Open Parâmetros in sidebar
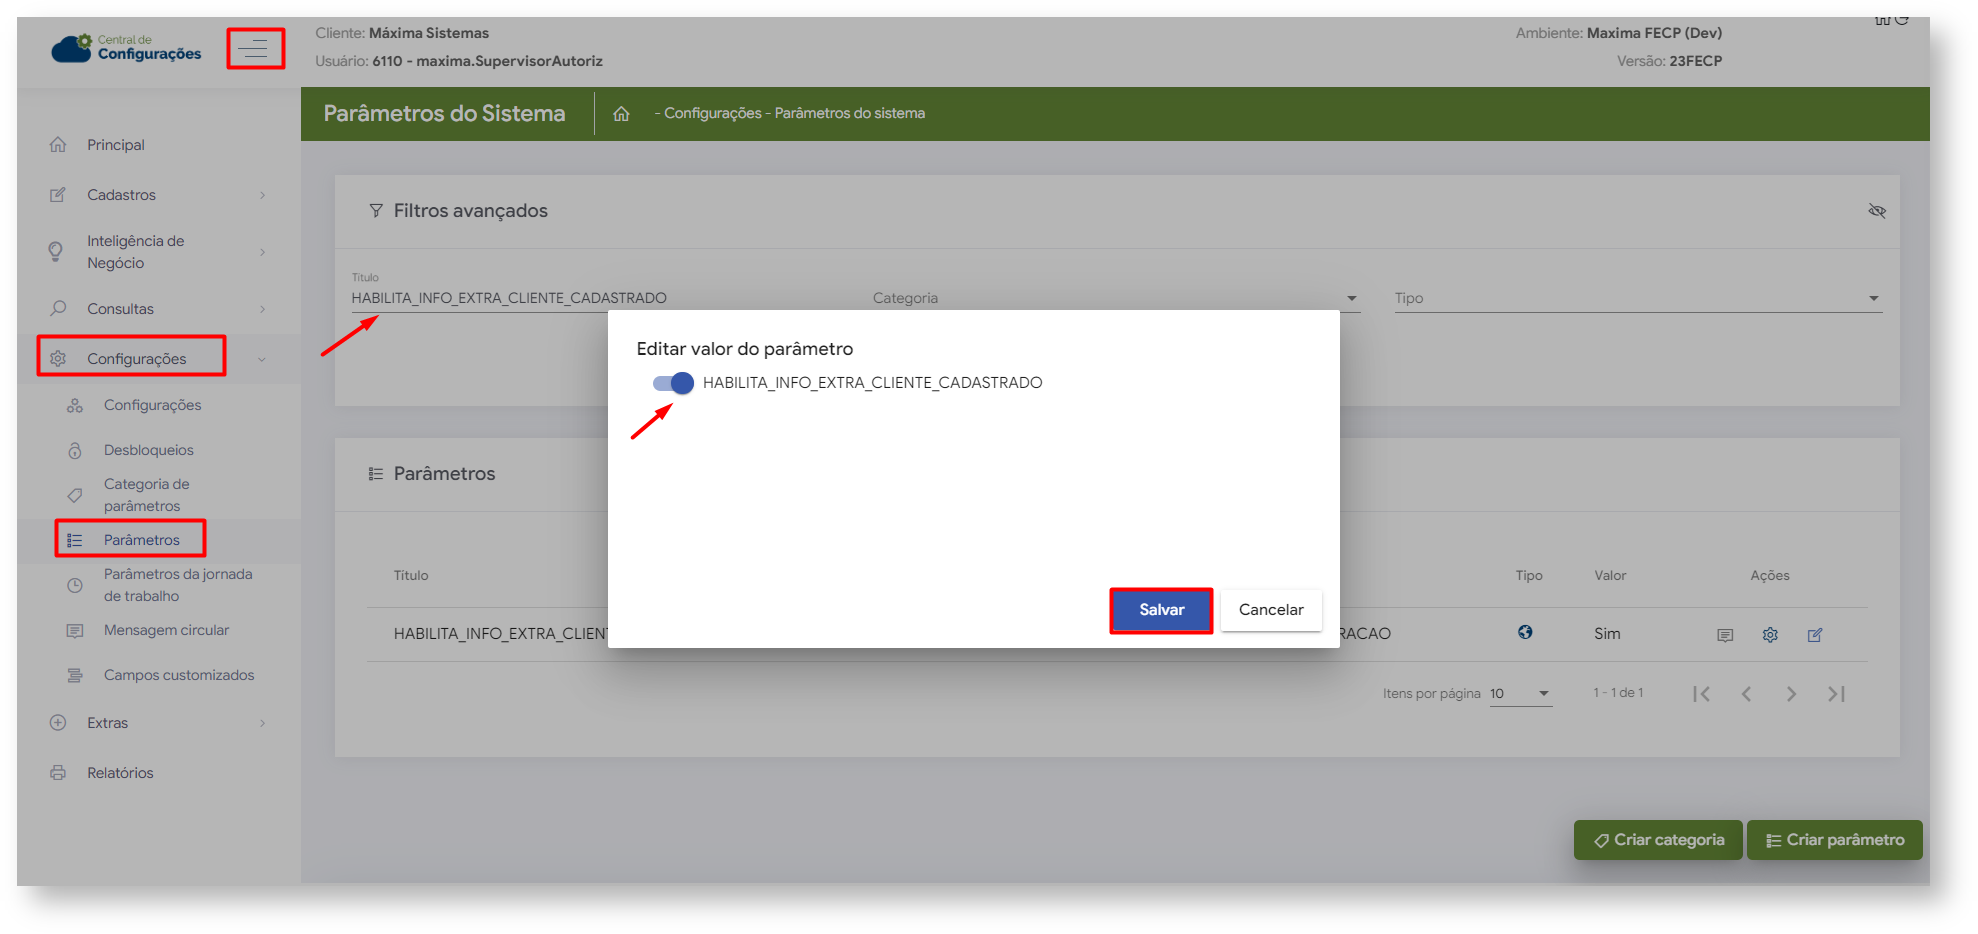 click(x=141, y=540)
